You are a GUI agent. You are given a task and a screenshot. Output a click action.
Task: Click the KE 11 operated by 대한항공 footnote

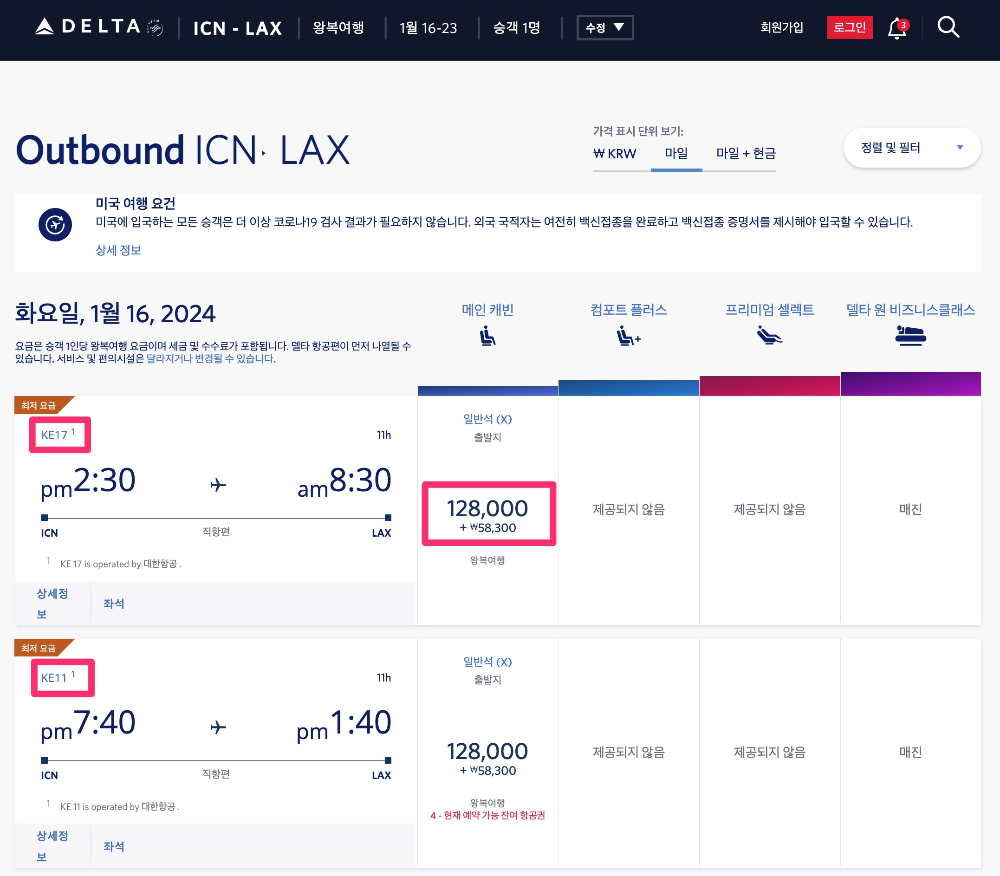click(120, 807)
